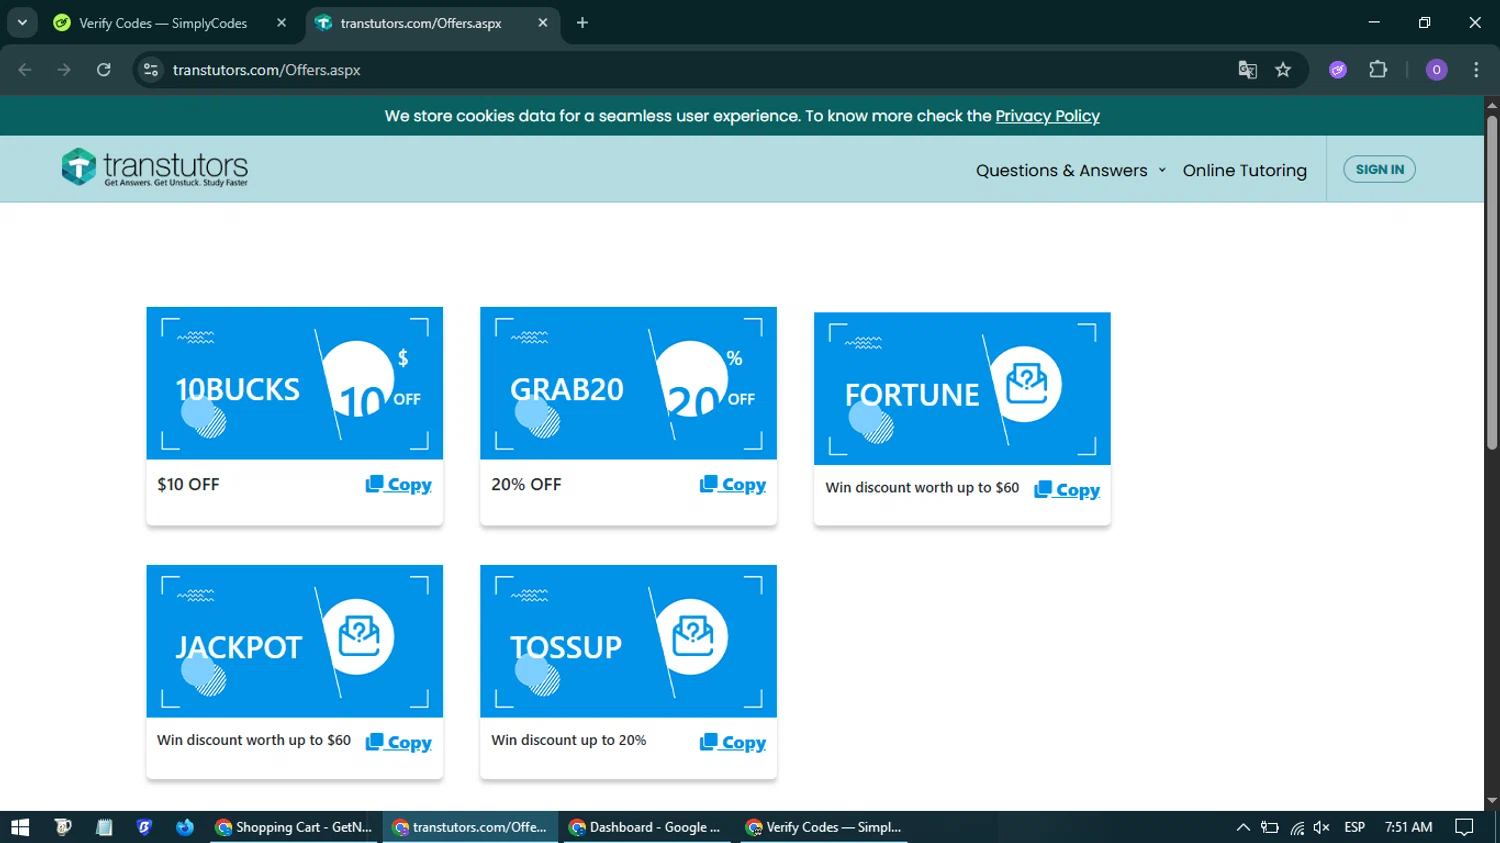Switch to Verify Codes — SimplyCodes tab
The width and height of the screenshot is (1500, 843).
click(162, 23)
